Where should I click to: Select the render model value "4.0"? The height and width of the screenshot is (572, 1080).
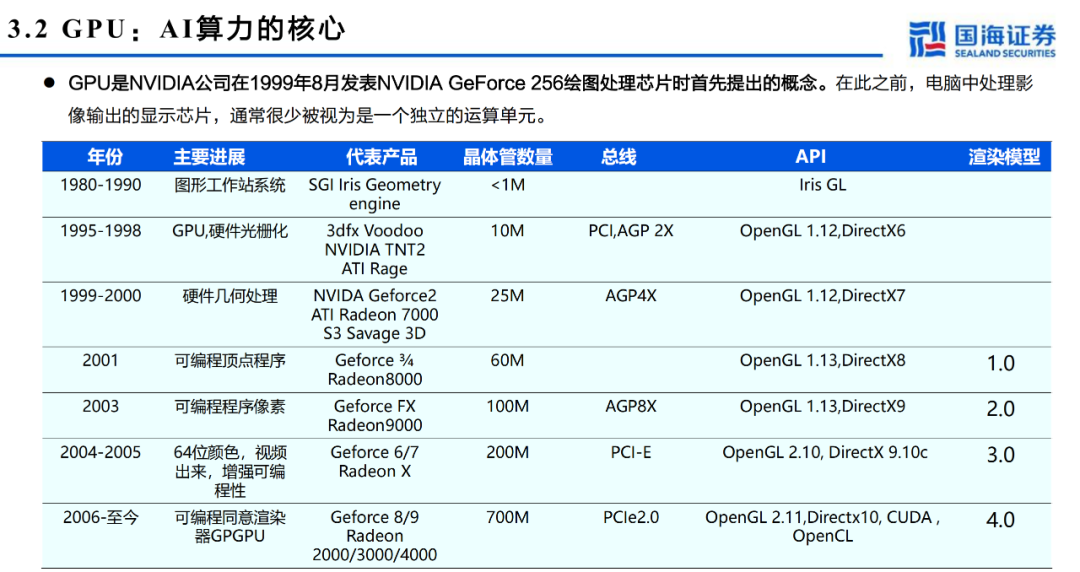point(1001,520)
